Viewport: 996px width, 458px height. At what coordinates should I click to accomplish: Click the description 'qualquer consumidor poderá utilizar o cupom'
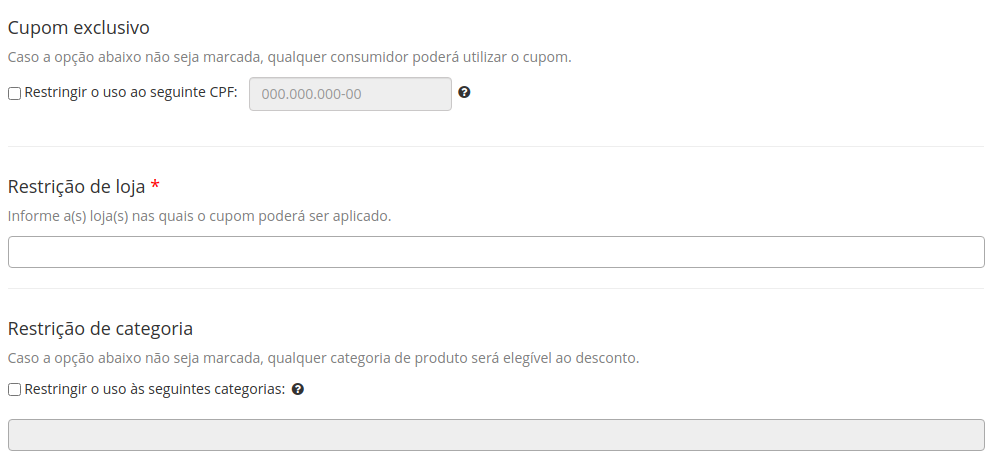[x=419, y=57]
